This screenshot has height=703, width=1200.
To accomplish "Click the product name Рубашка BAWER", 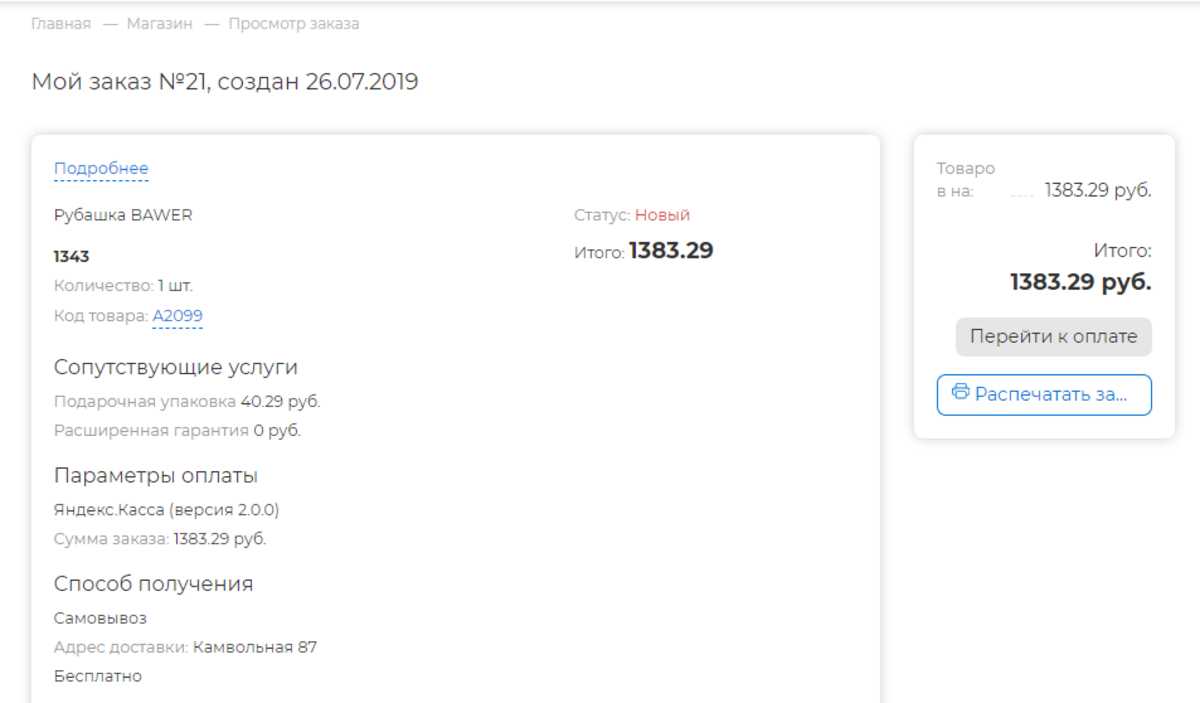I will pyautogui.click(x=123, y=215).
